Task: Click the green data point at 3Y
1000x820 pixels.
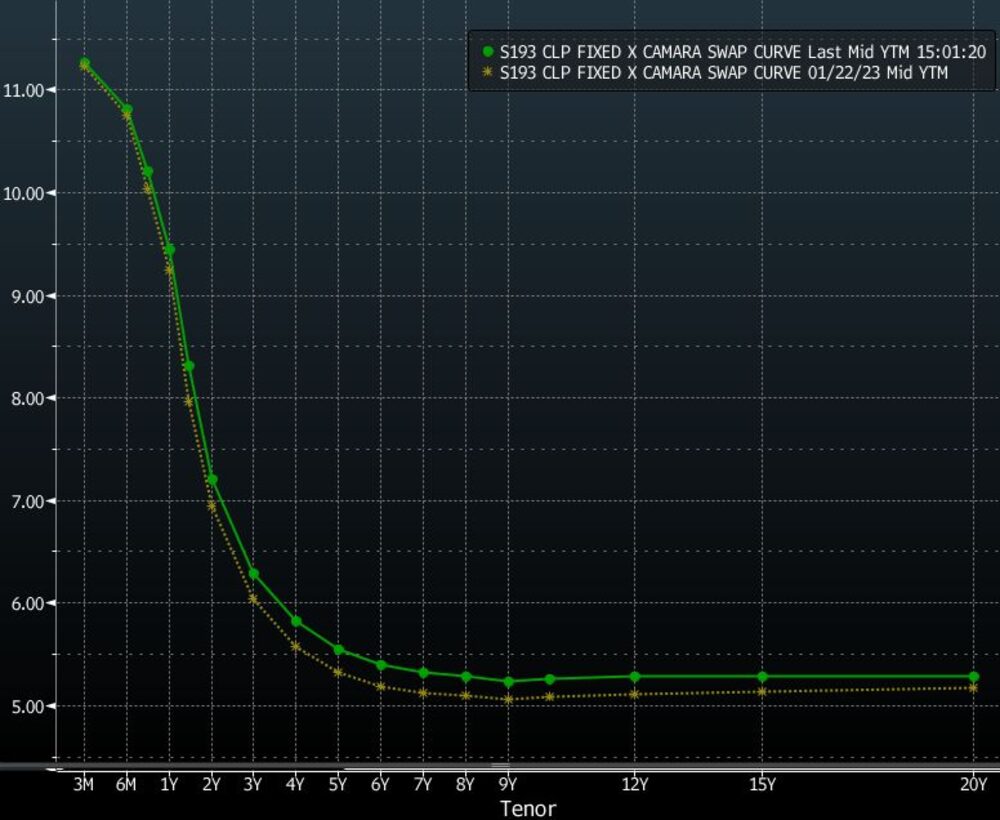Action: point(254,574)
